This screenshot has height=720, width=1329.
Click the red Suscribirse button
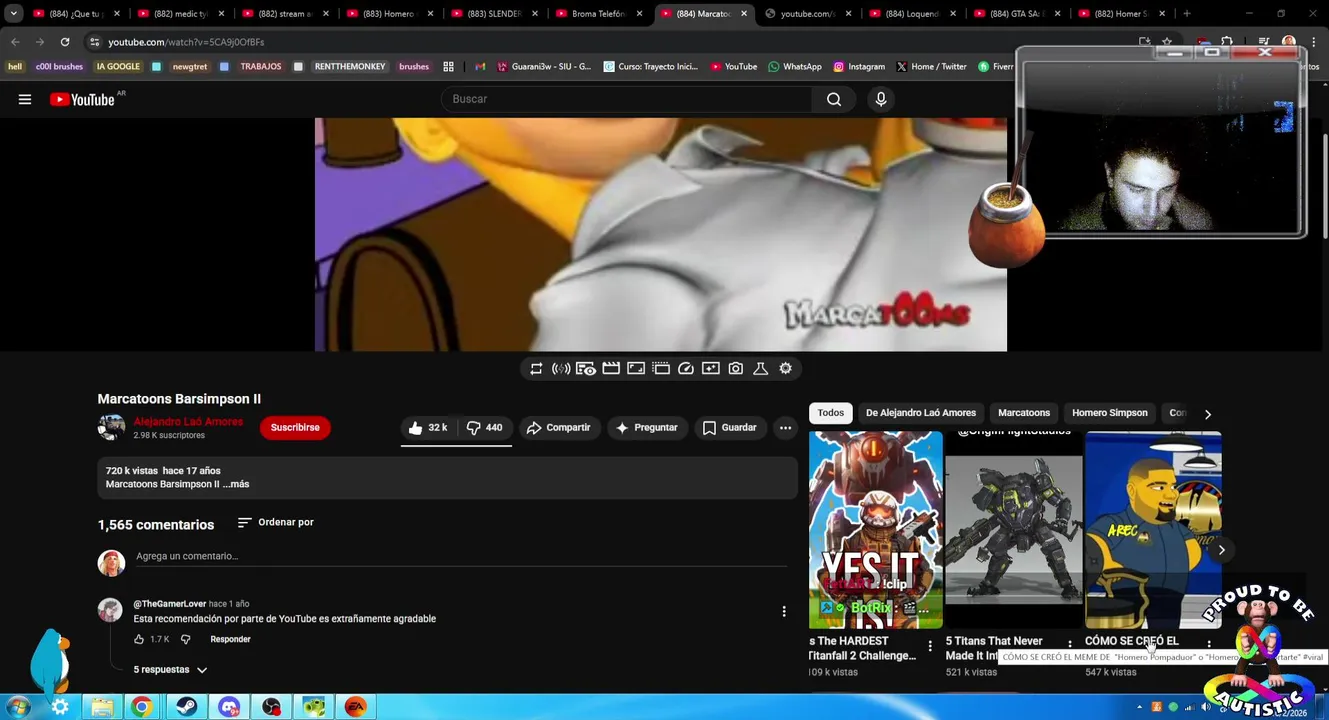295,428
